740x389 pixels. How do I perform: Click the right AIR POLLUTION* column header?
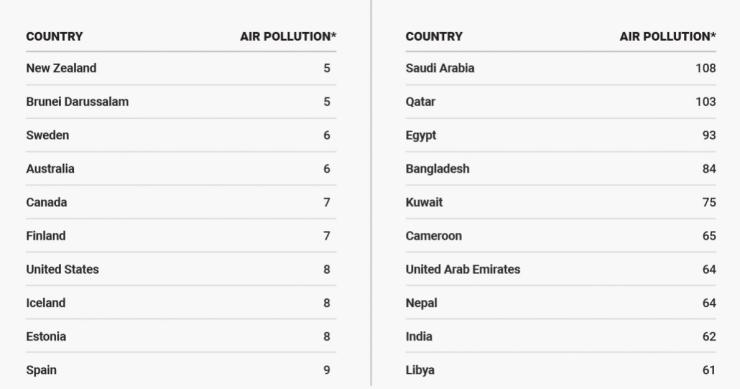click(x=667, y=36)
